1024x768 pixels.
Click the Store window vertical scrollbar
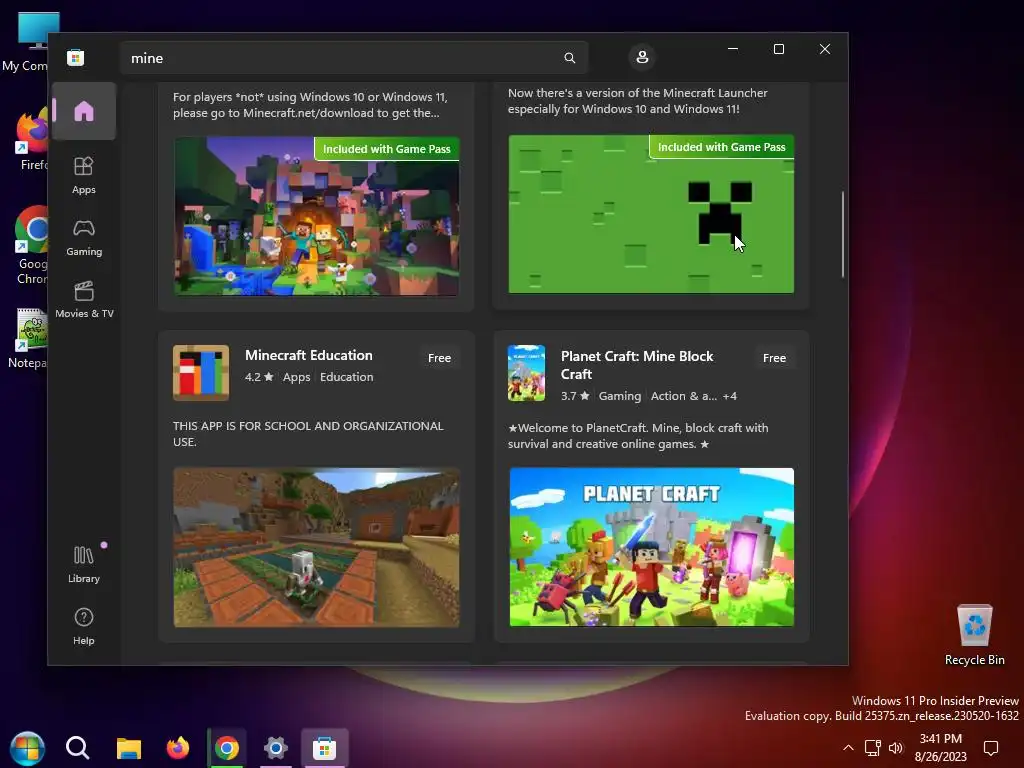pos(842,234)
